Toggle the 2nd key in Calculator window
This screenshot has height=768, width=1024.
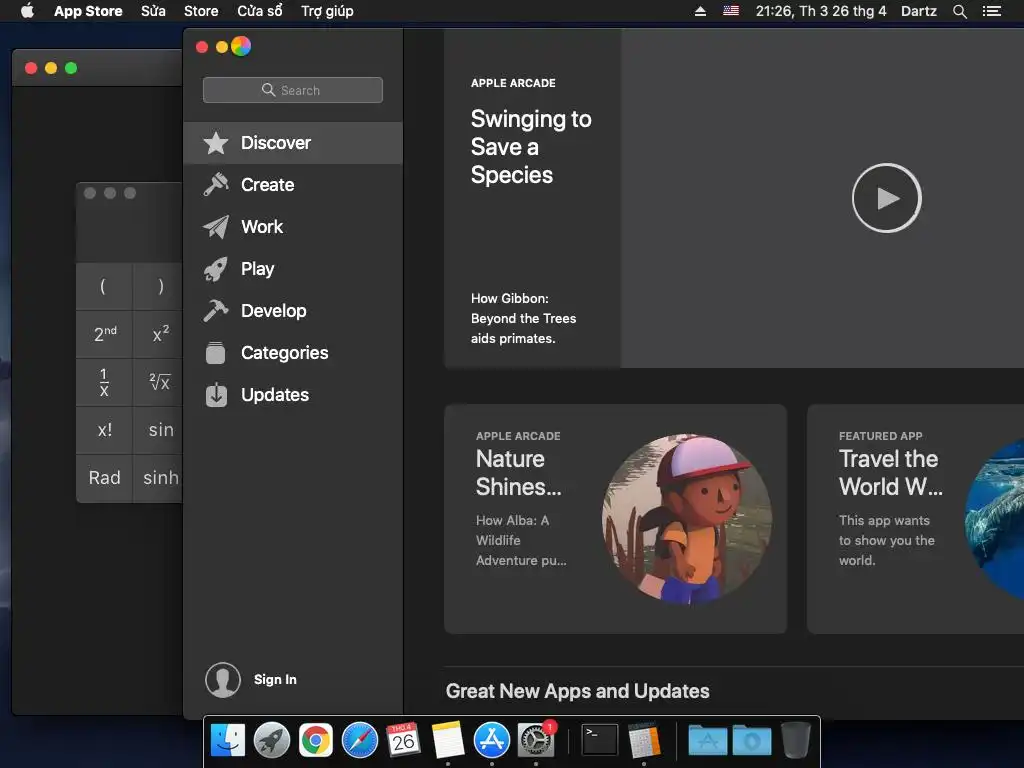[x=104, y=334]
